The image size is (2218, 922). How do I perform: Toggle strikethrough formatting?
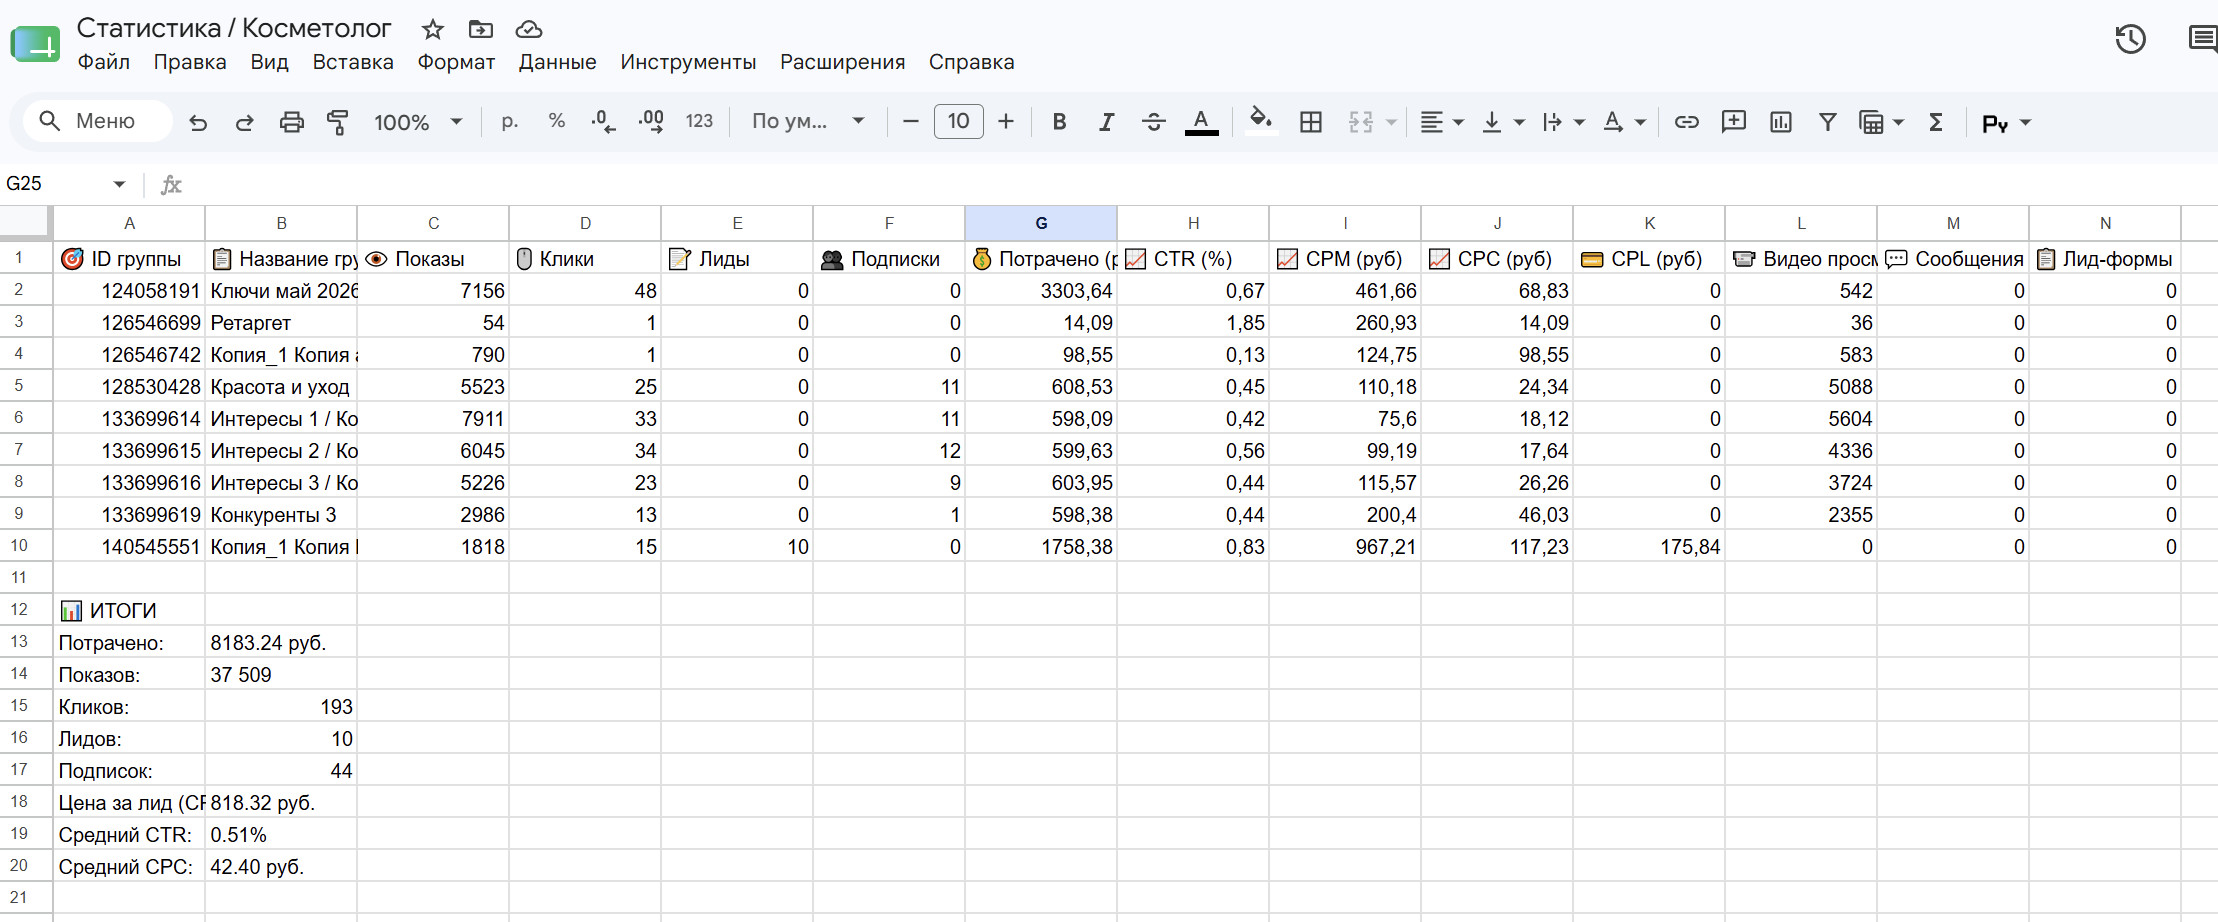click(1153, 122)
